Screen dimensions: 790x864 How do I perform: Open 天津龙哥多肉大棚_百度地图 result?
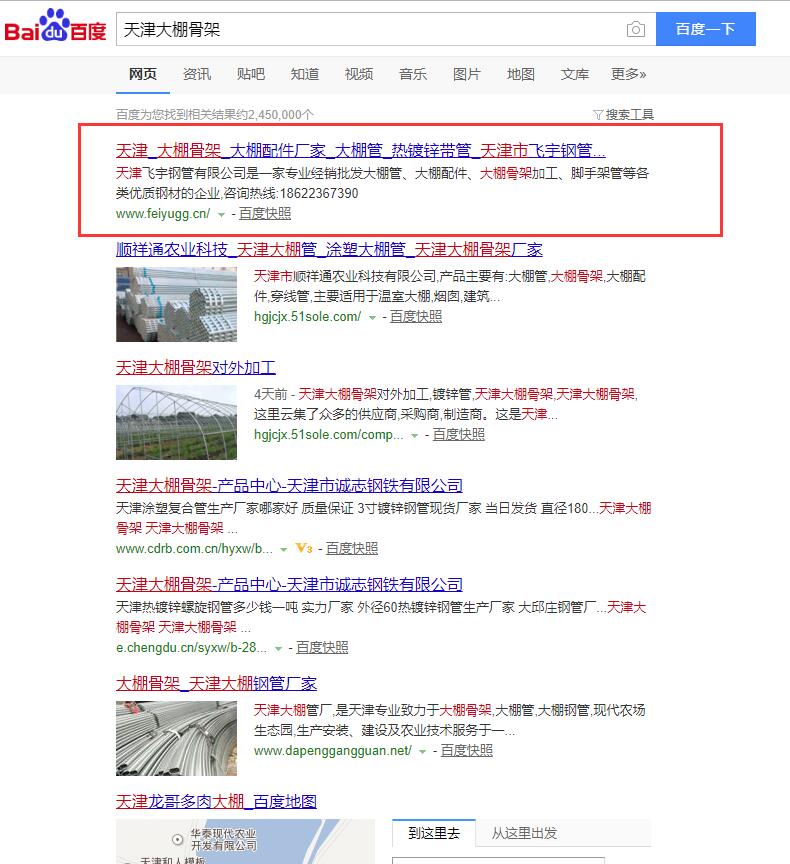click(216, 801)
